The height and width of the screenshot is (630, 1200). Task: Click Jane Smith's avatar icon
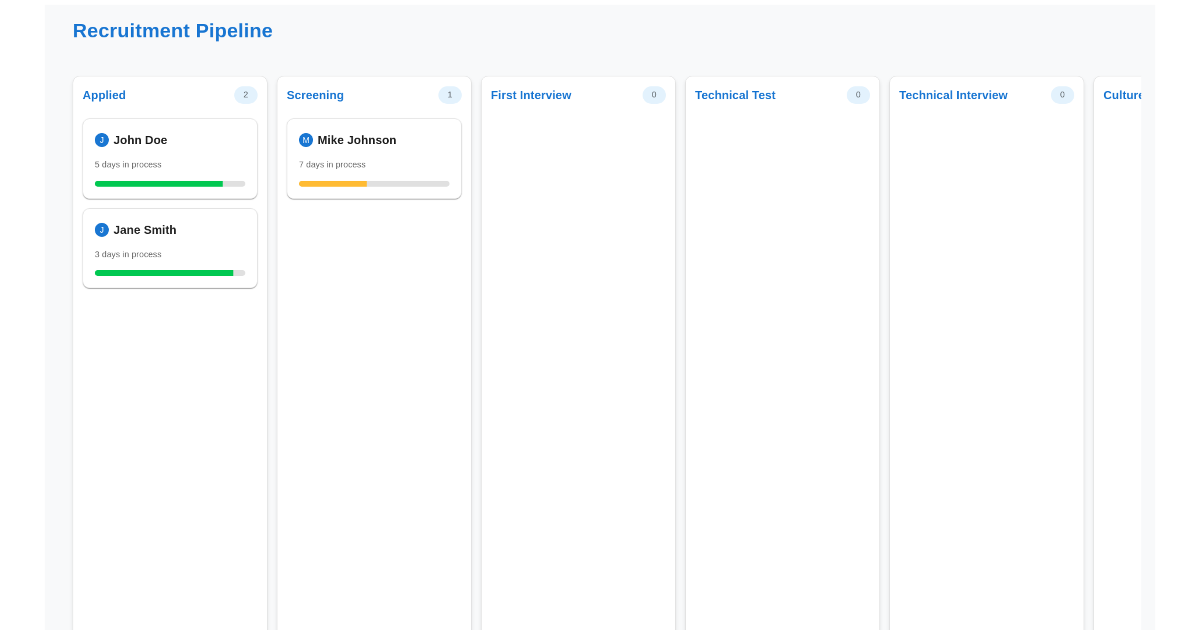[101, 229]
